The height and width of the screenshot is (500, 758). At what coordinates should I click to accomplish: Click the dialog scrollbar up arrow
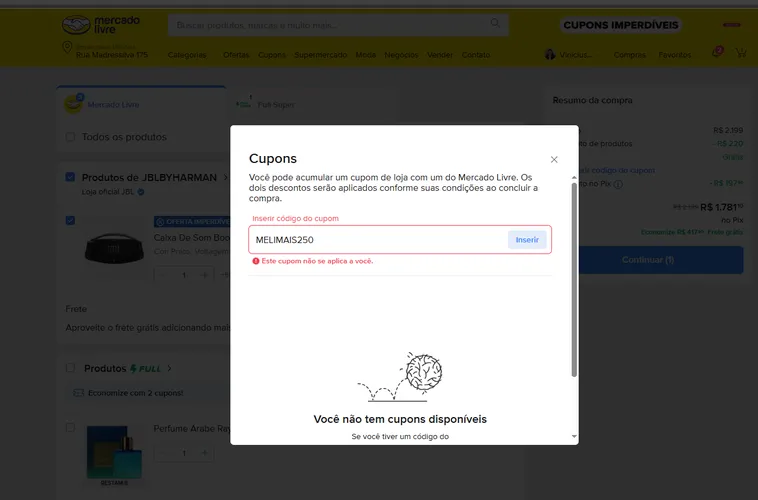pyautogui.click(x=574, y=178)
